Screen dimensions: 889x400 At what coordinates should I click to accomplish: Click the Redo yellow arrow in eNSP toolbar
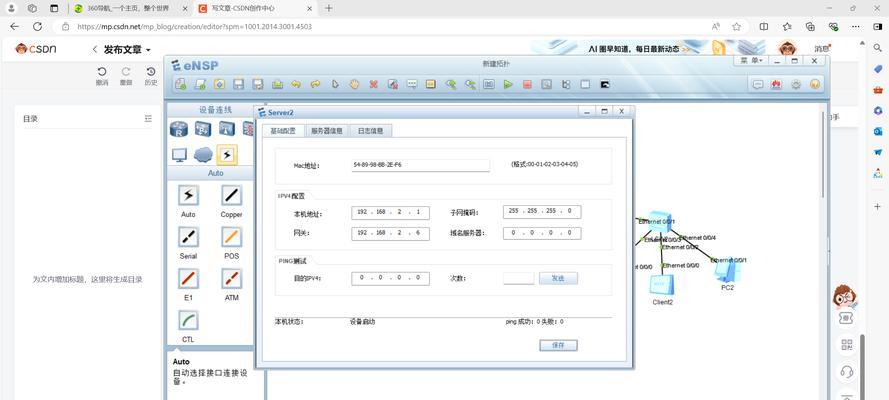coord(315,84)
